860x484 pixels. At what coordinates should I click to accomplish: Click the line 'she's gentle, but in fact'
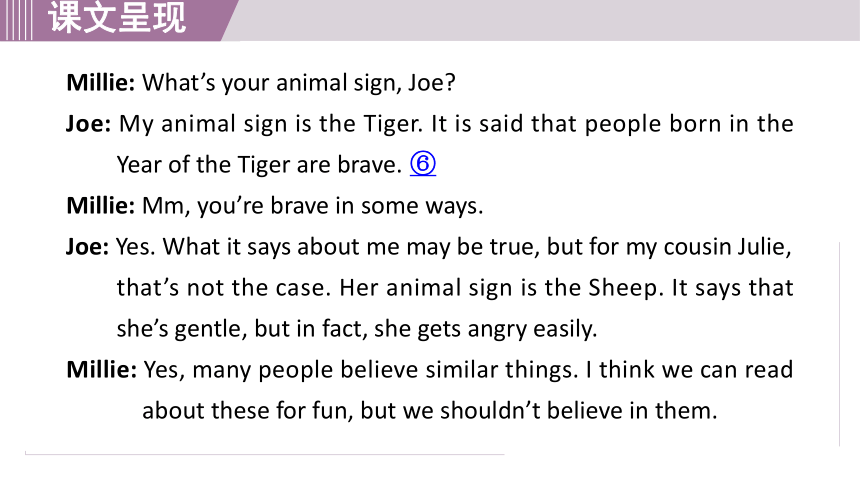tap(357, 329)
